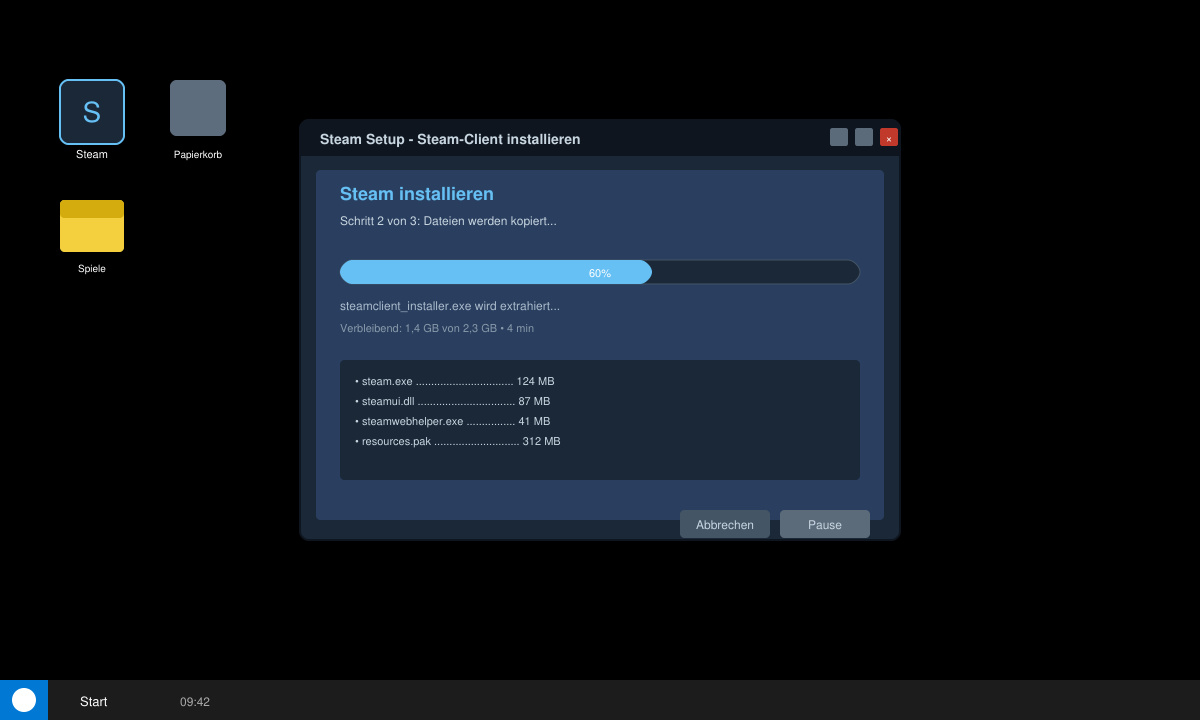Close the Steam Setup window
This screenshot has height=720, width=1200.
889,137
